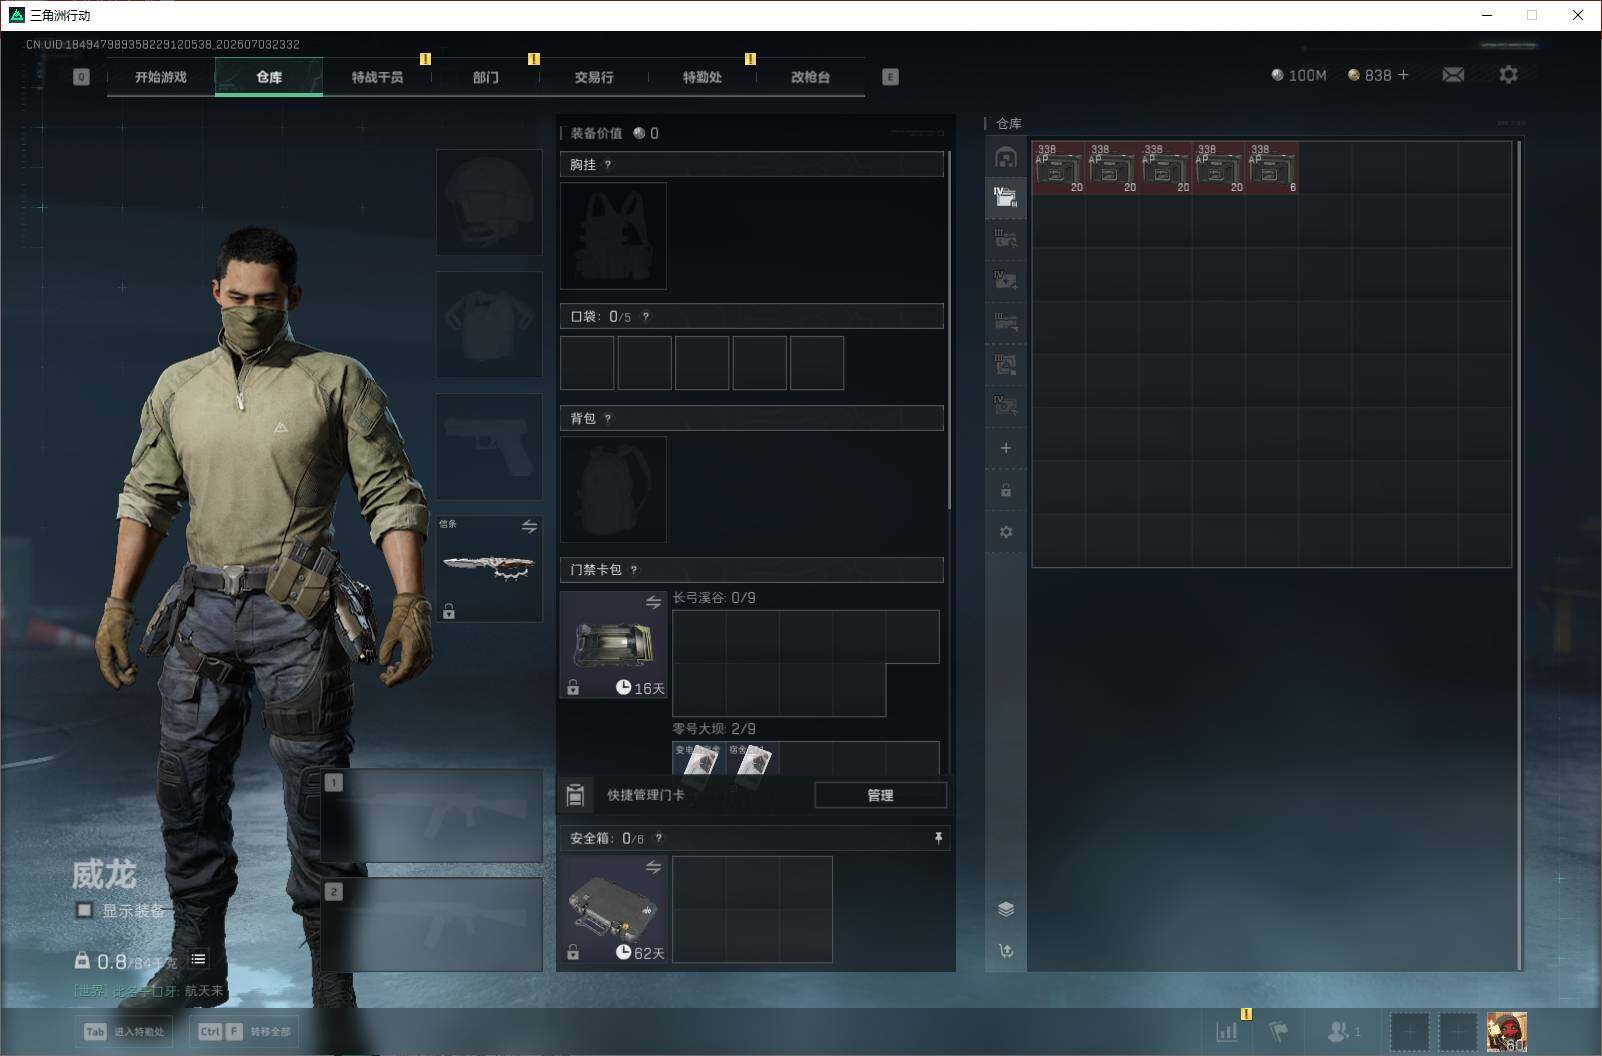Toggle the pin icon on 安全箱
The height and width of the screenshot is (1056, 1602).
tap(938, 838)
